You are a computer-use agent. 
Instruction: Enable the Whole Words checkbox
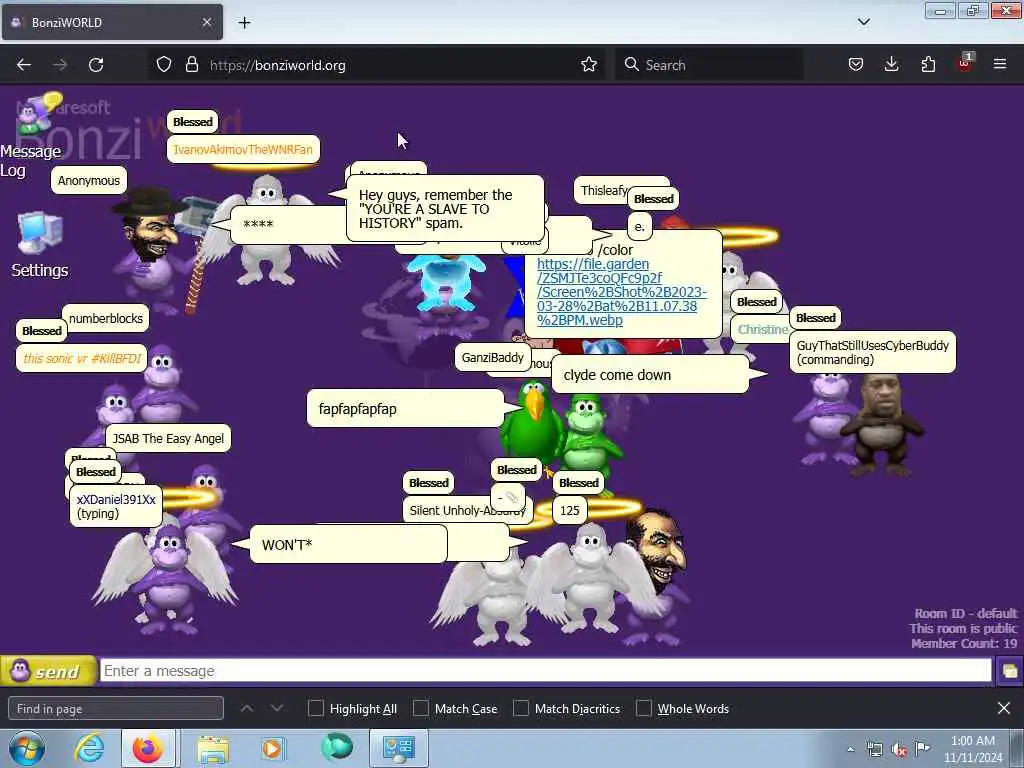[x=644, y=709]
